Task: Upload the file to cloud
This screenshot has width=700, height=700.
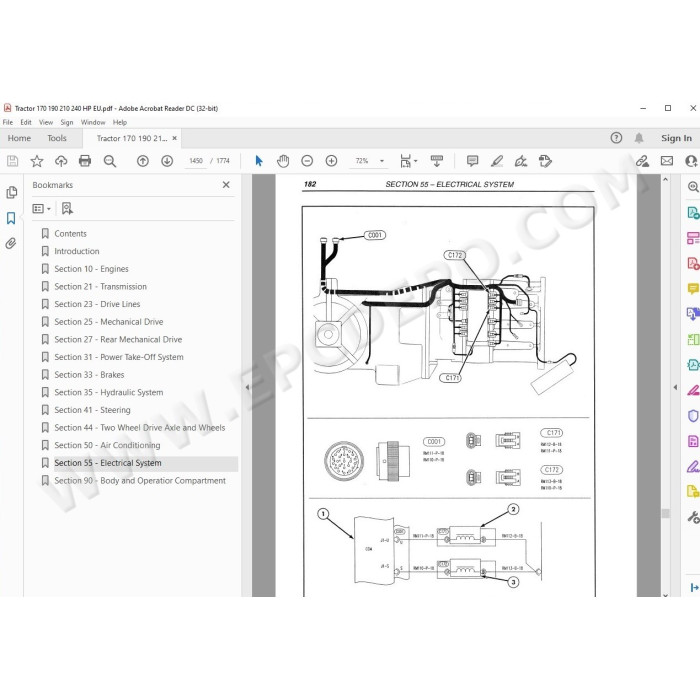Action: (x=61, y=161)
